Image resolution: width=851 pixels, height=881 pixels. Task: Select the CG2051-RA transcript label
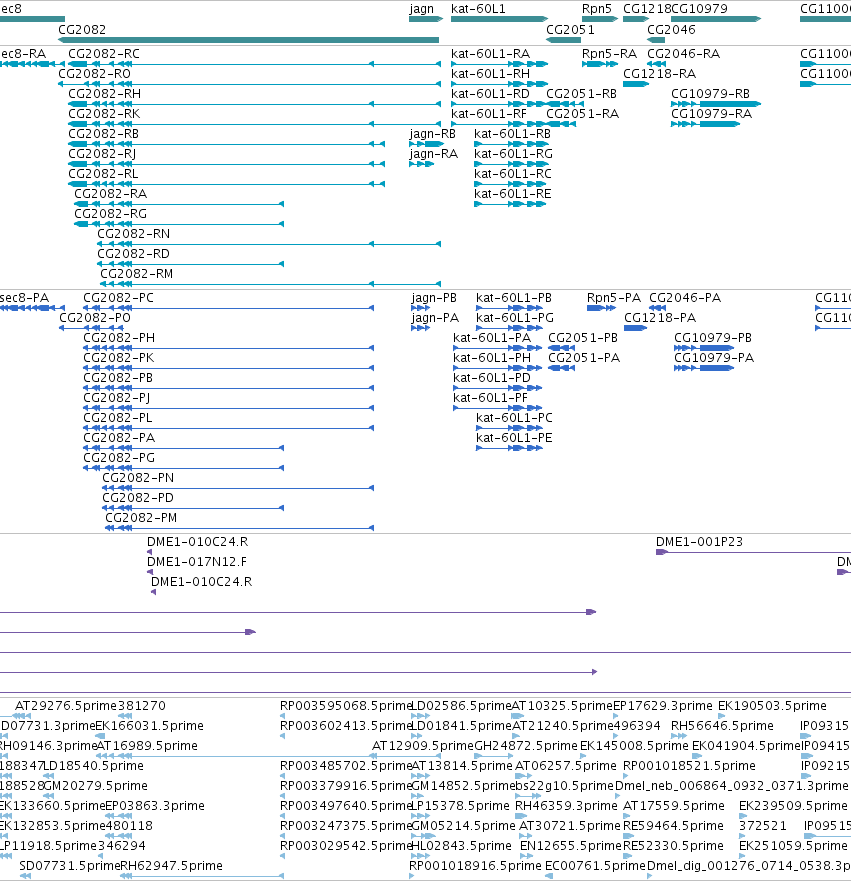[x=582, y=114]
